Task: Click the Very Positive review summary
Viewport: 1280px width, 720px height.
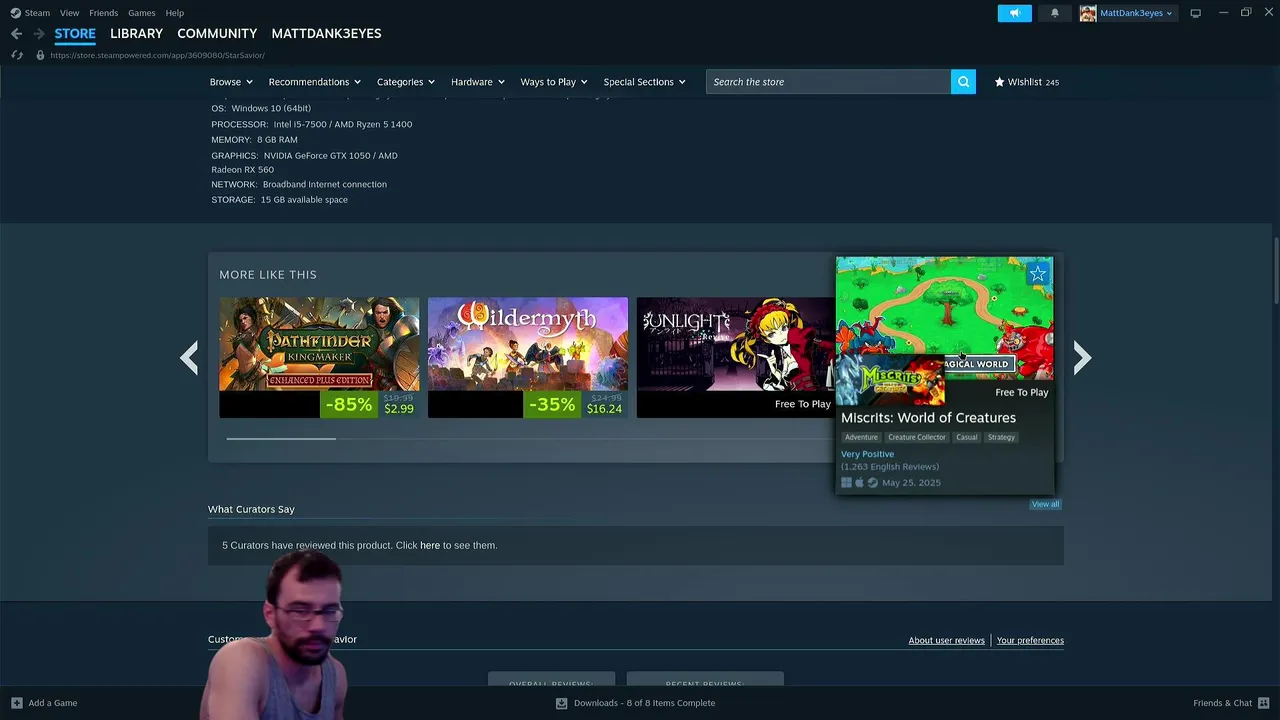Action: tap(867, 454)
